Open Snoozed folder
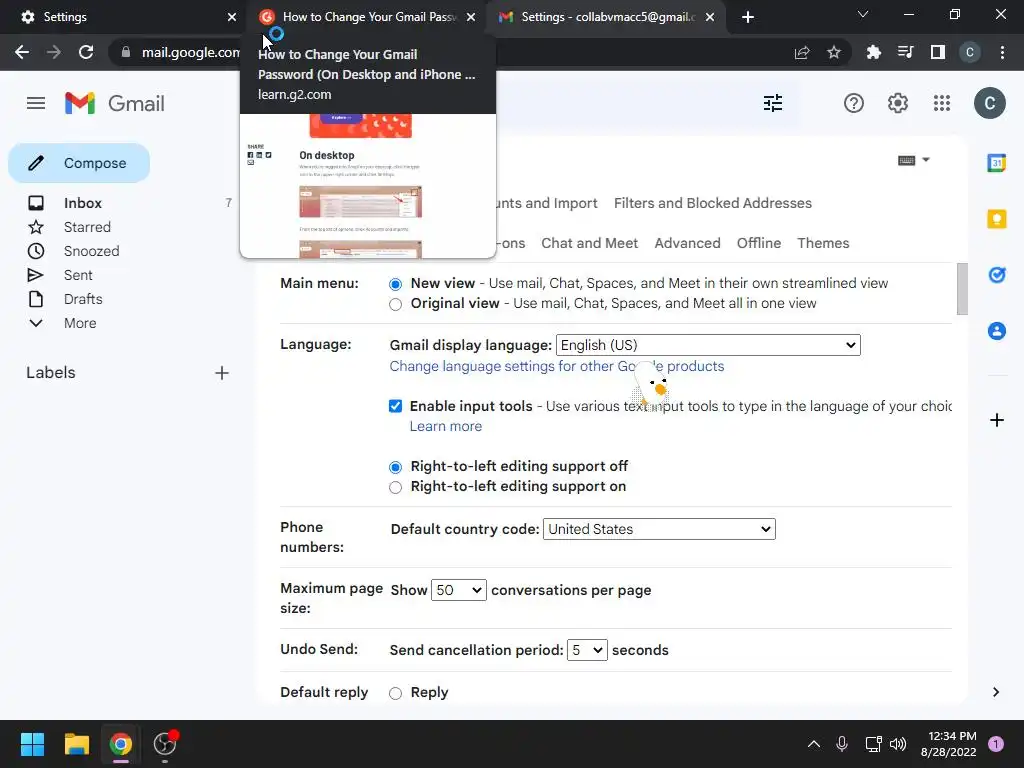 point(91,251)
